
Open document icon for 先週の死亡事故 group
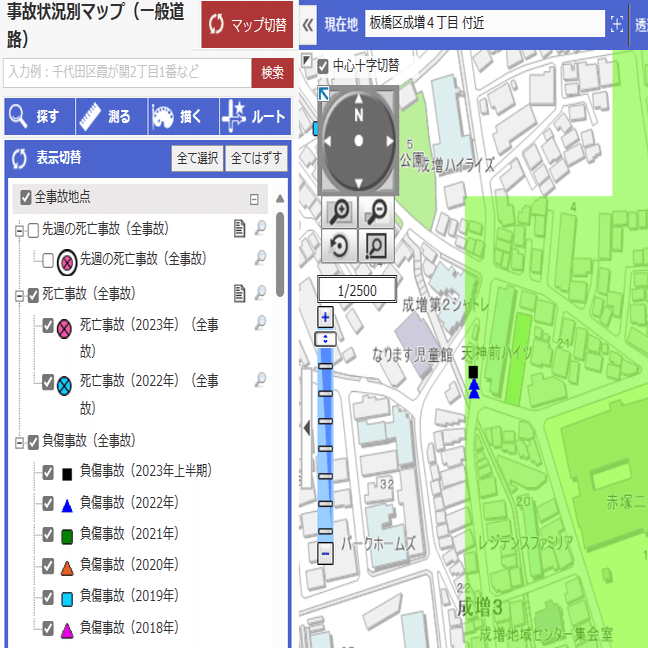click(x=239, y=228)
